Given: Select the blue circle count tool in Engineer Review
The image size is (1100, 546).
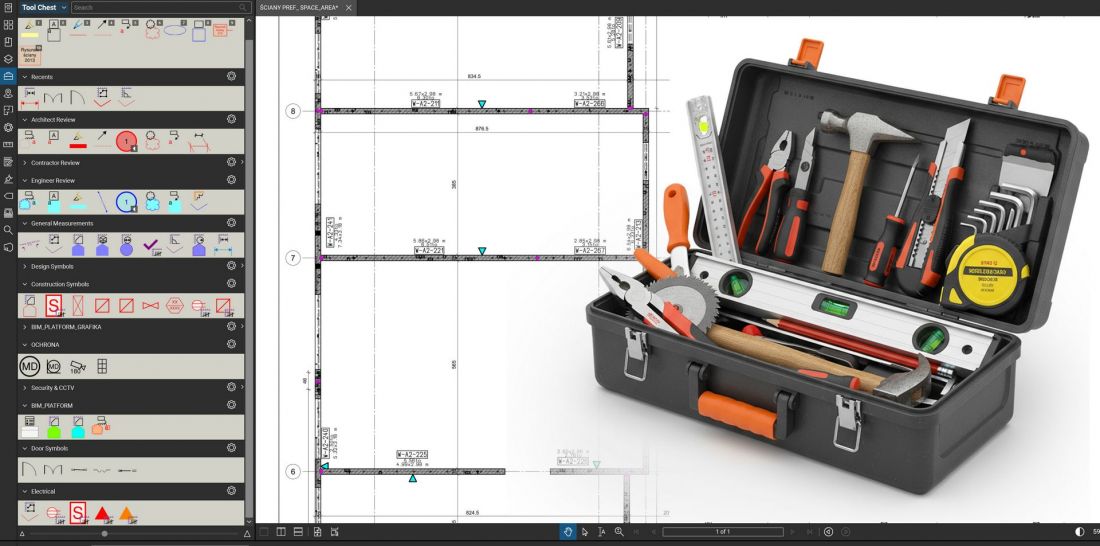Looking at the screenshot, I should (x=126, y=202).
